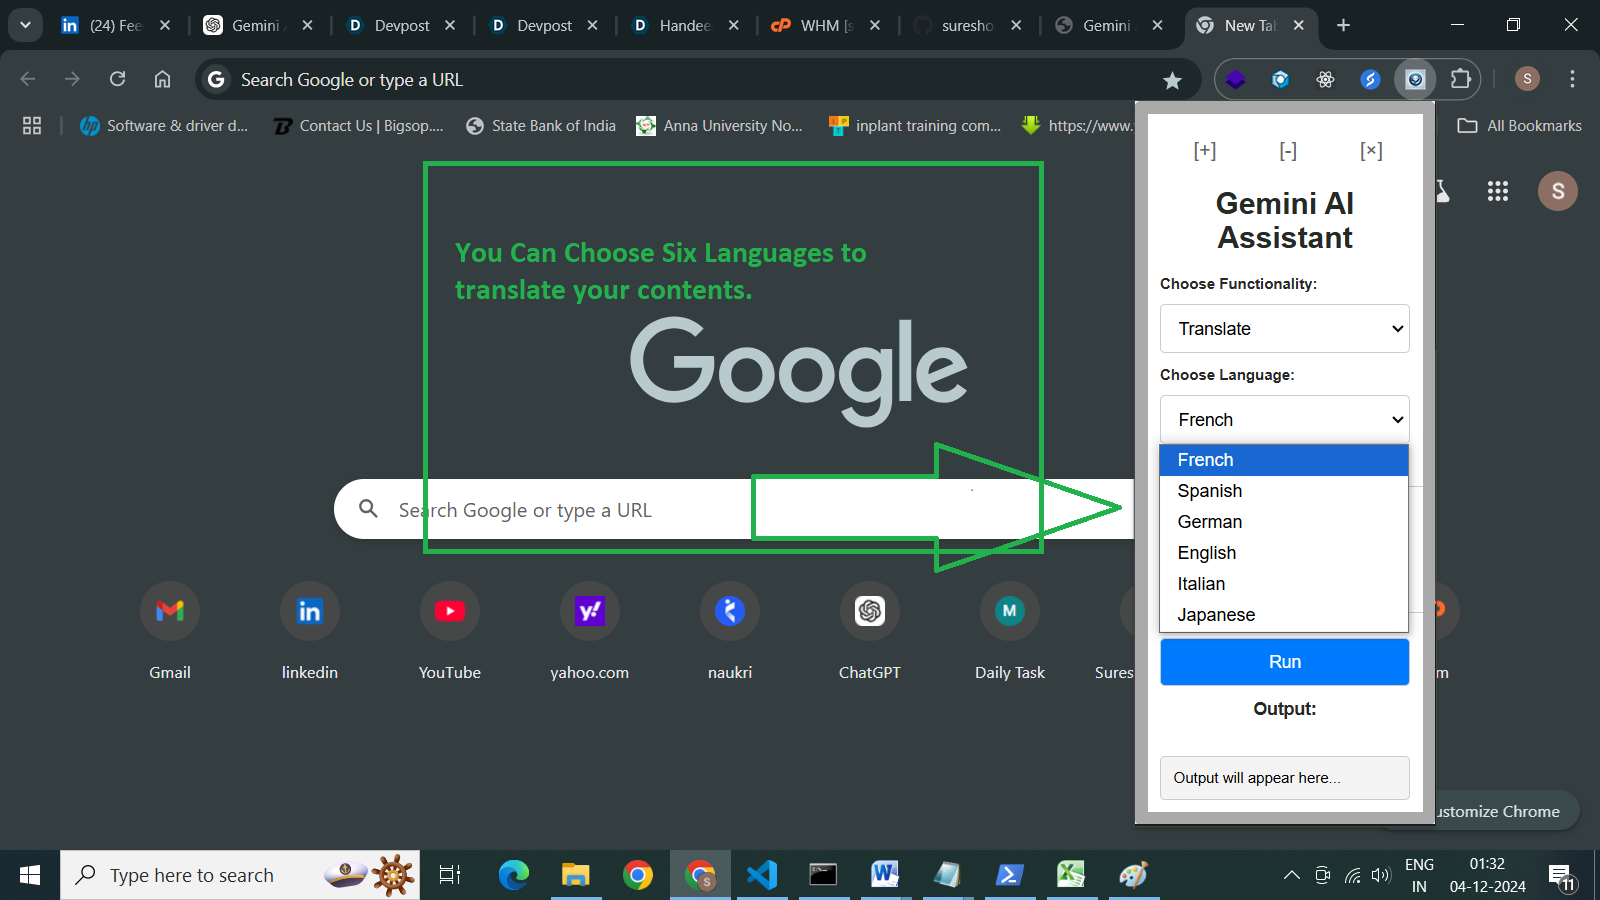Open the Software & driver bookmark
The image size is (1600, 900).
(x=165, y=126)
